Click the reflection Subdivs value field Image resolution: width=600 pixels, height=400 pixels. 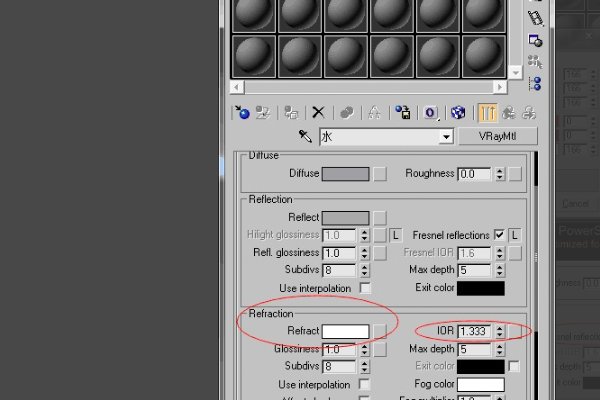(339, 270)
